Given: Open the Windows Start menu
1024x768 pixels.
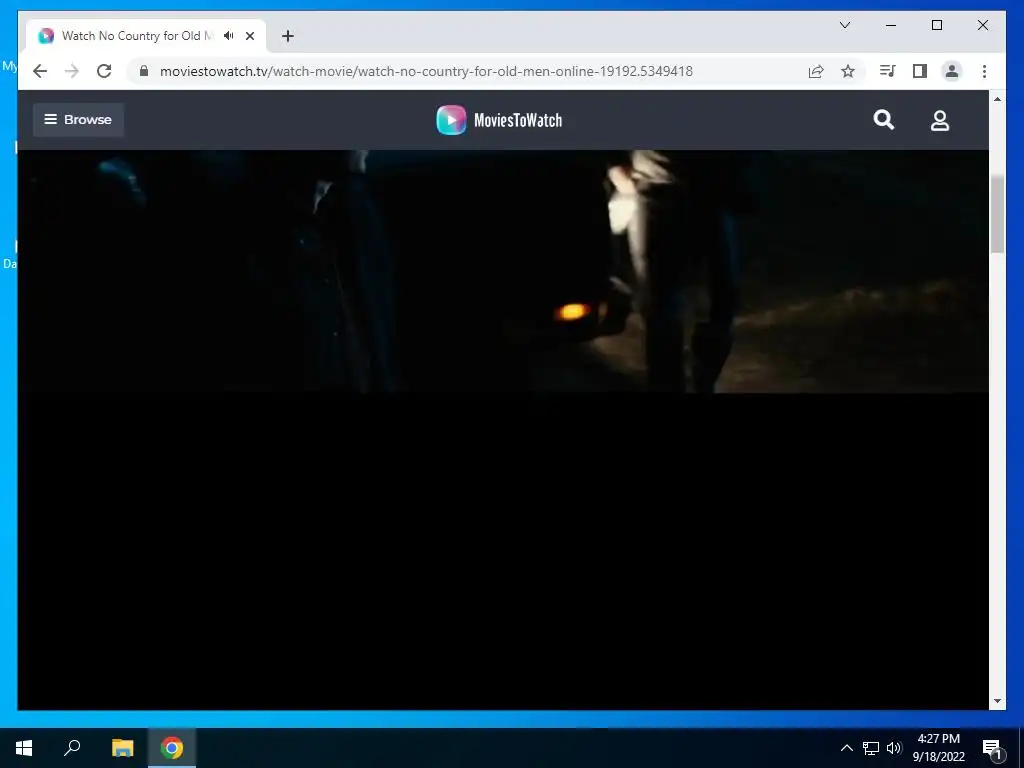Looking at the screenshot, I should [x=24, y=748].
